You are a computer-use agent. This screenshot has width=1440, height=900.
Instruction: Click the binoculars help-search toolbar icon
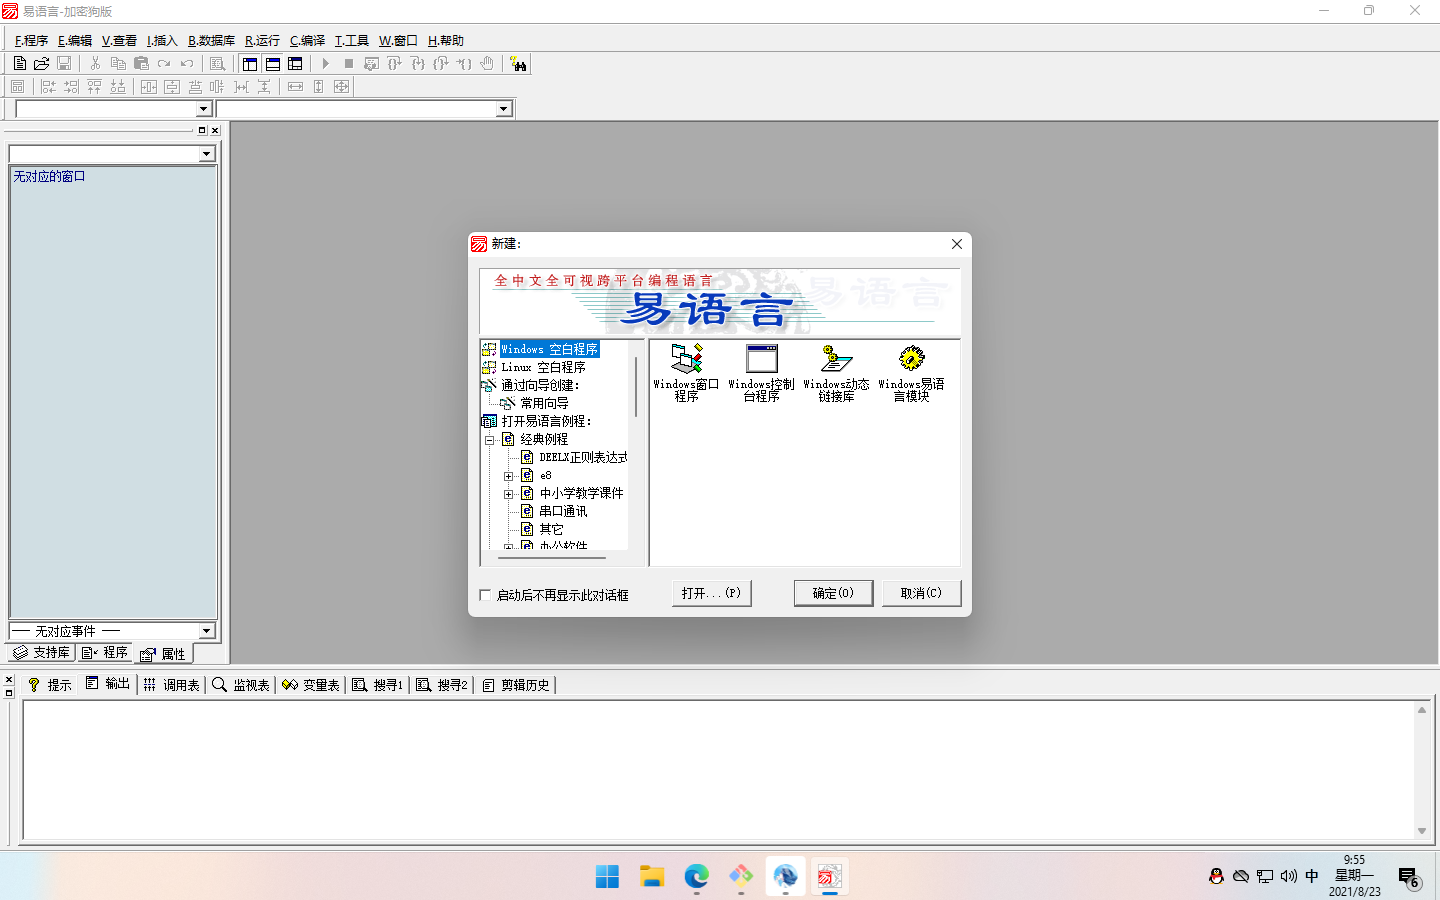point(518,64)
